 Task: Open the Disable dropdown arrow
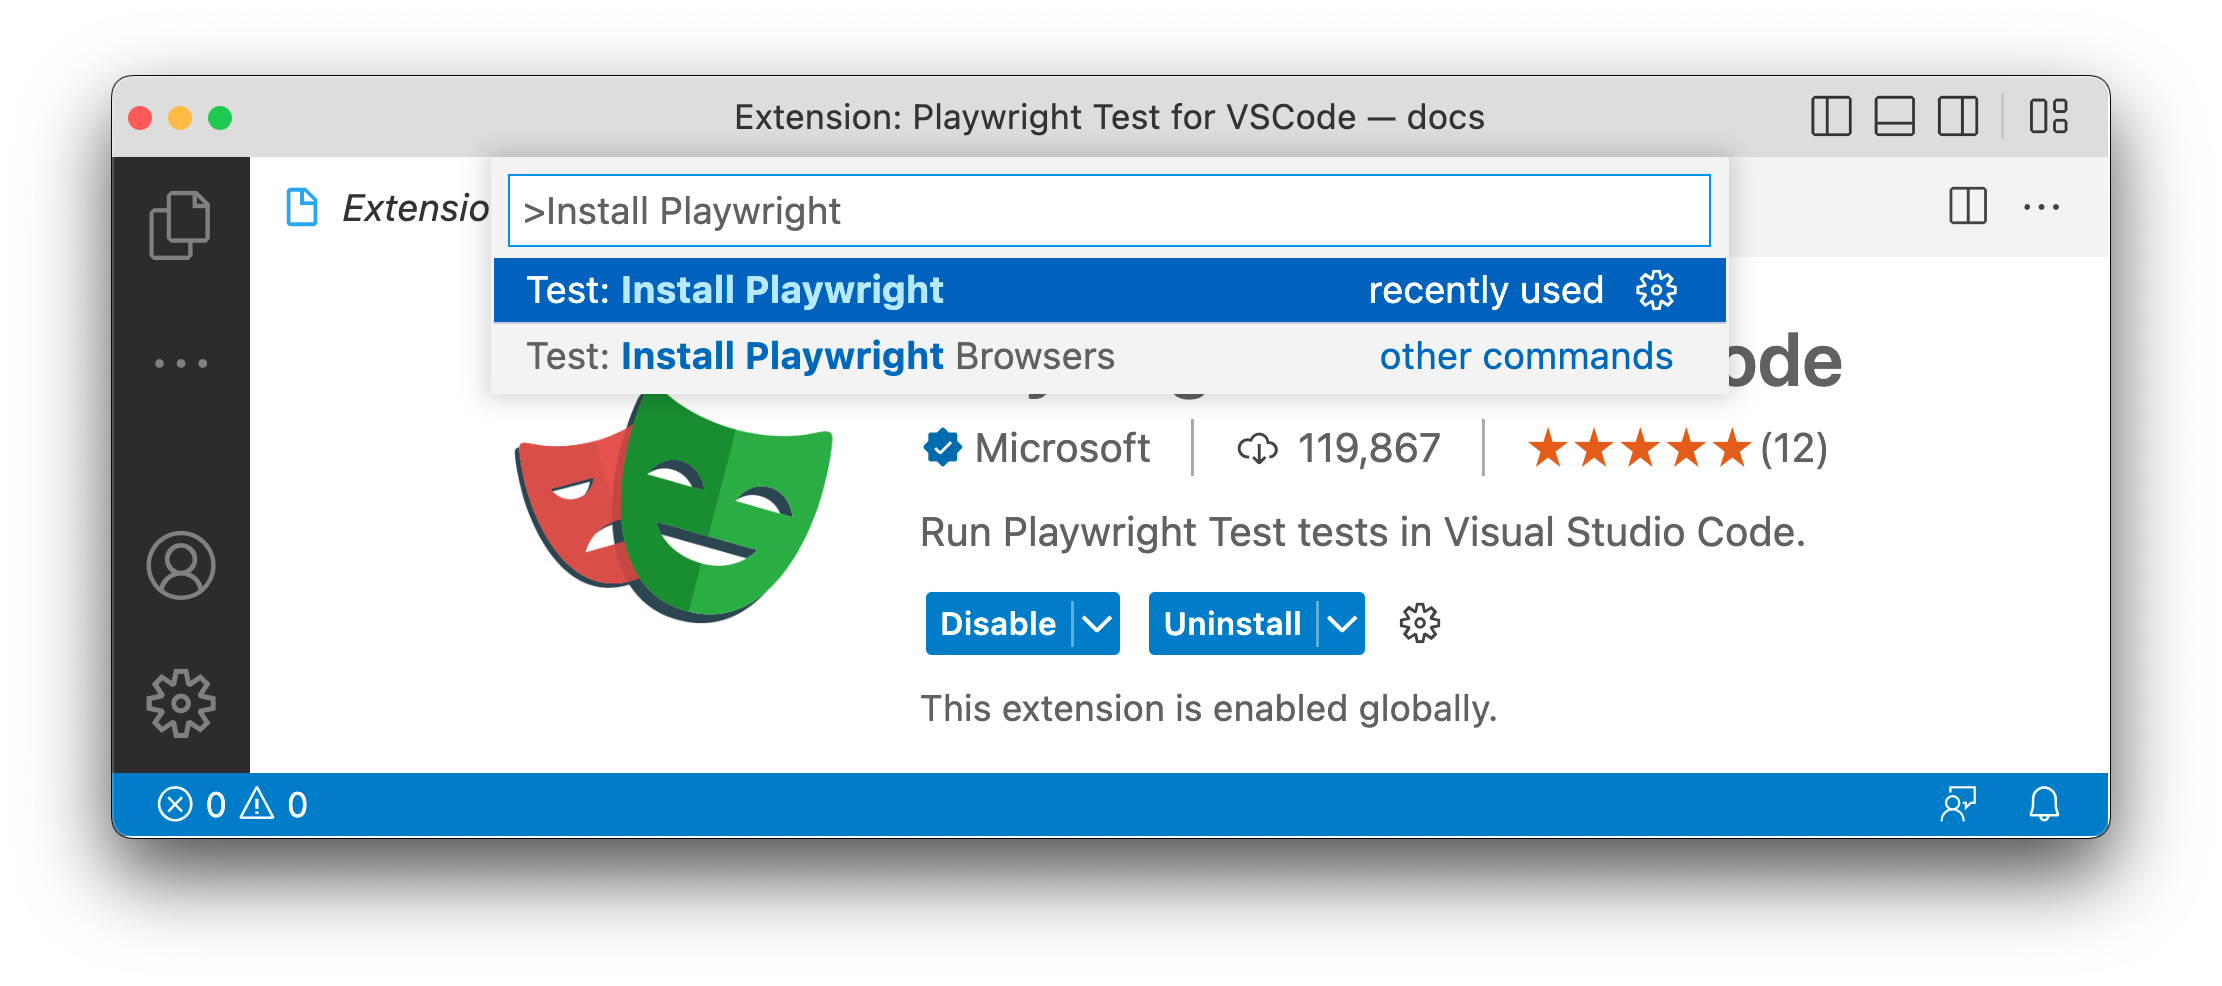click(x=1097, y=623)
